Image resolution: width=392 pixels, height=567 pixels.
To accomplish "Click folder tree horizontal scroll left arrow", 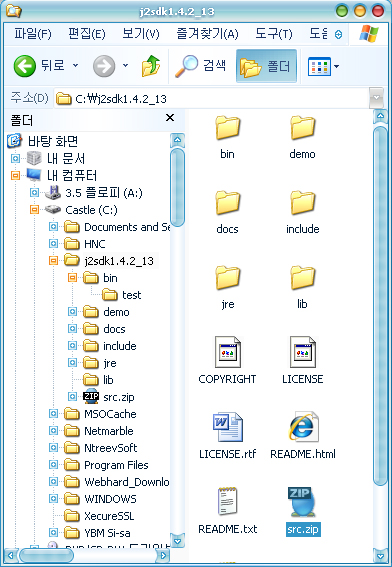I will [x=11, y=555].
